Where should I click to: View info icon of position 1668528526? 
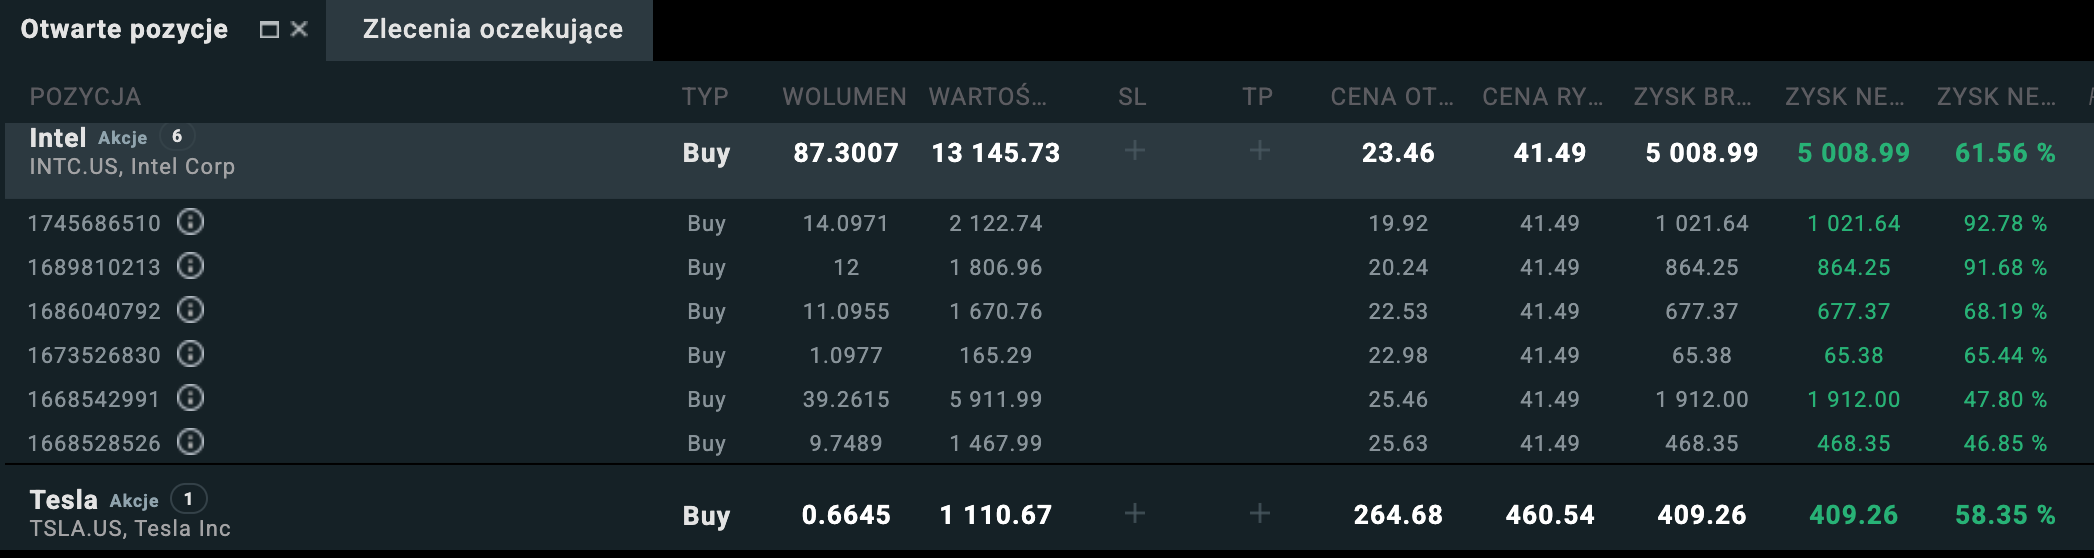pos(190,442)
